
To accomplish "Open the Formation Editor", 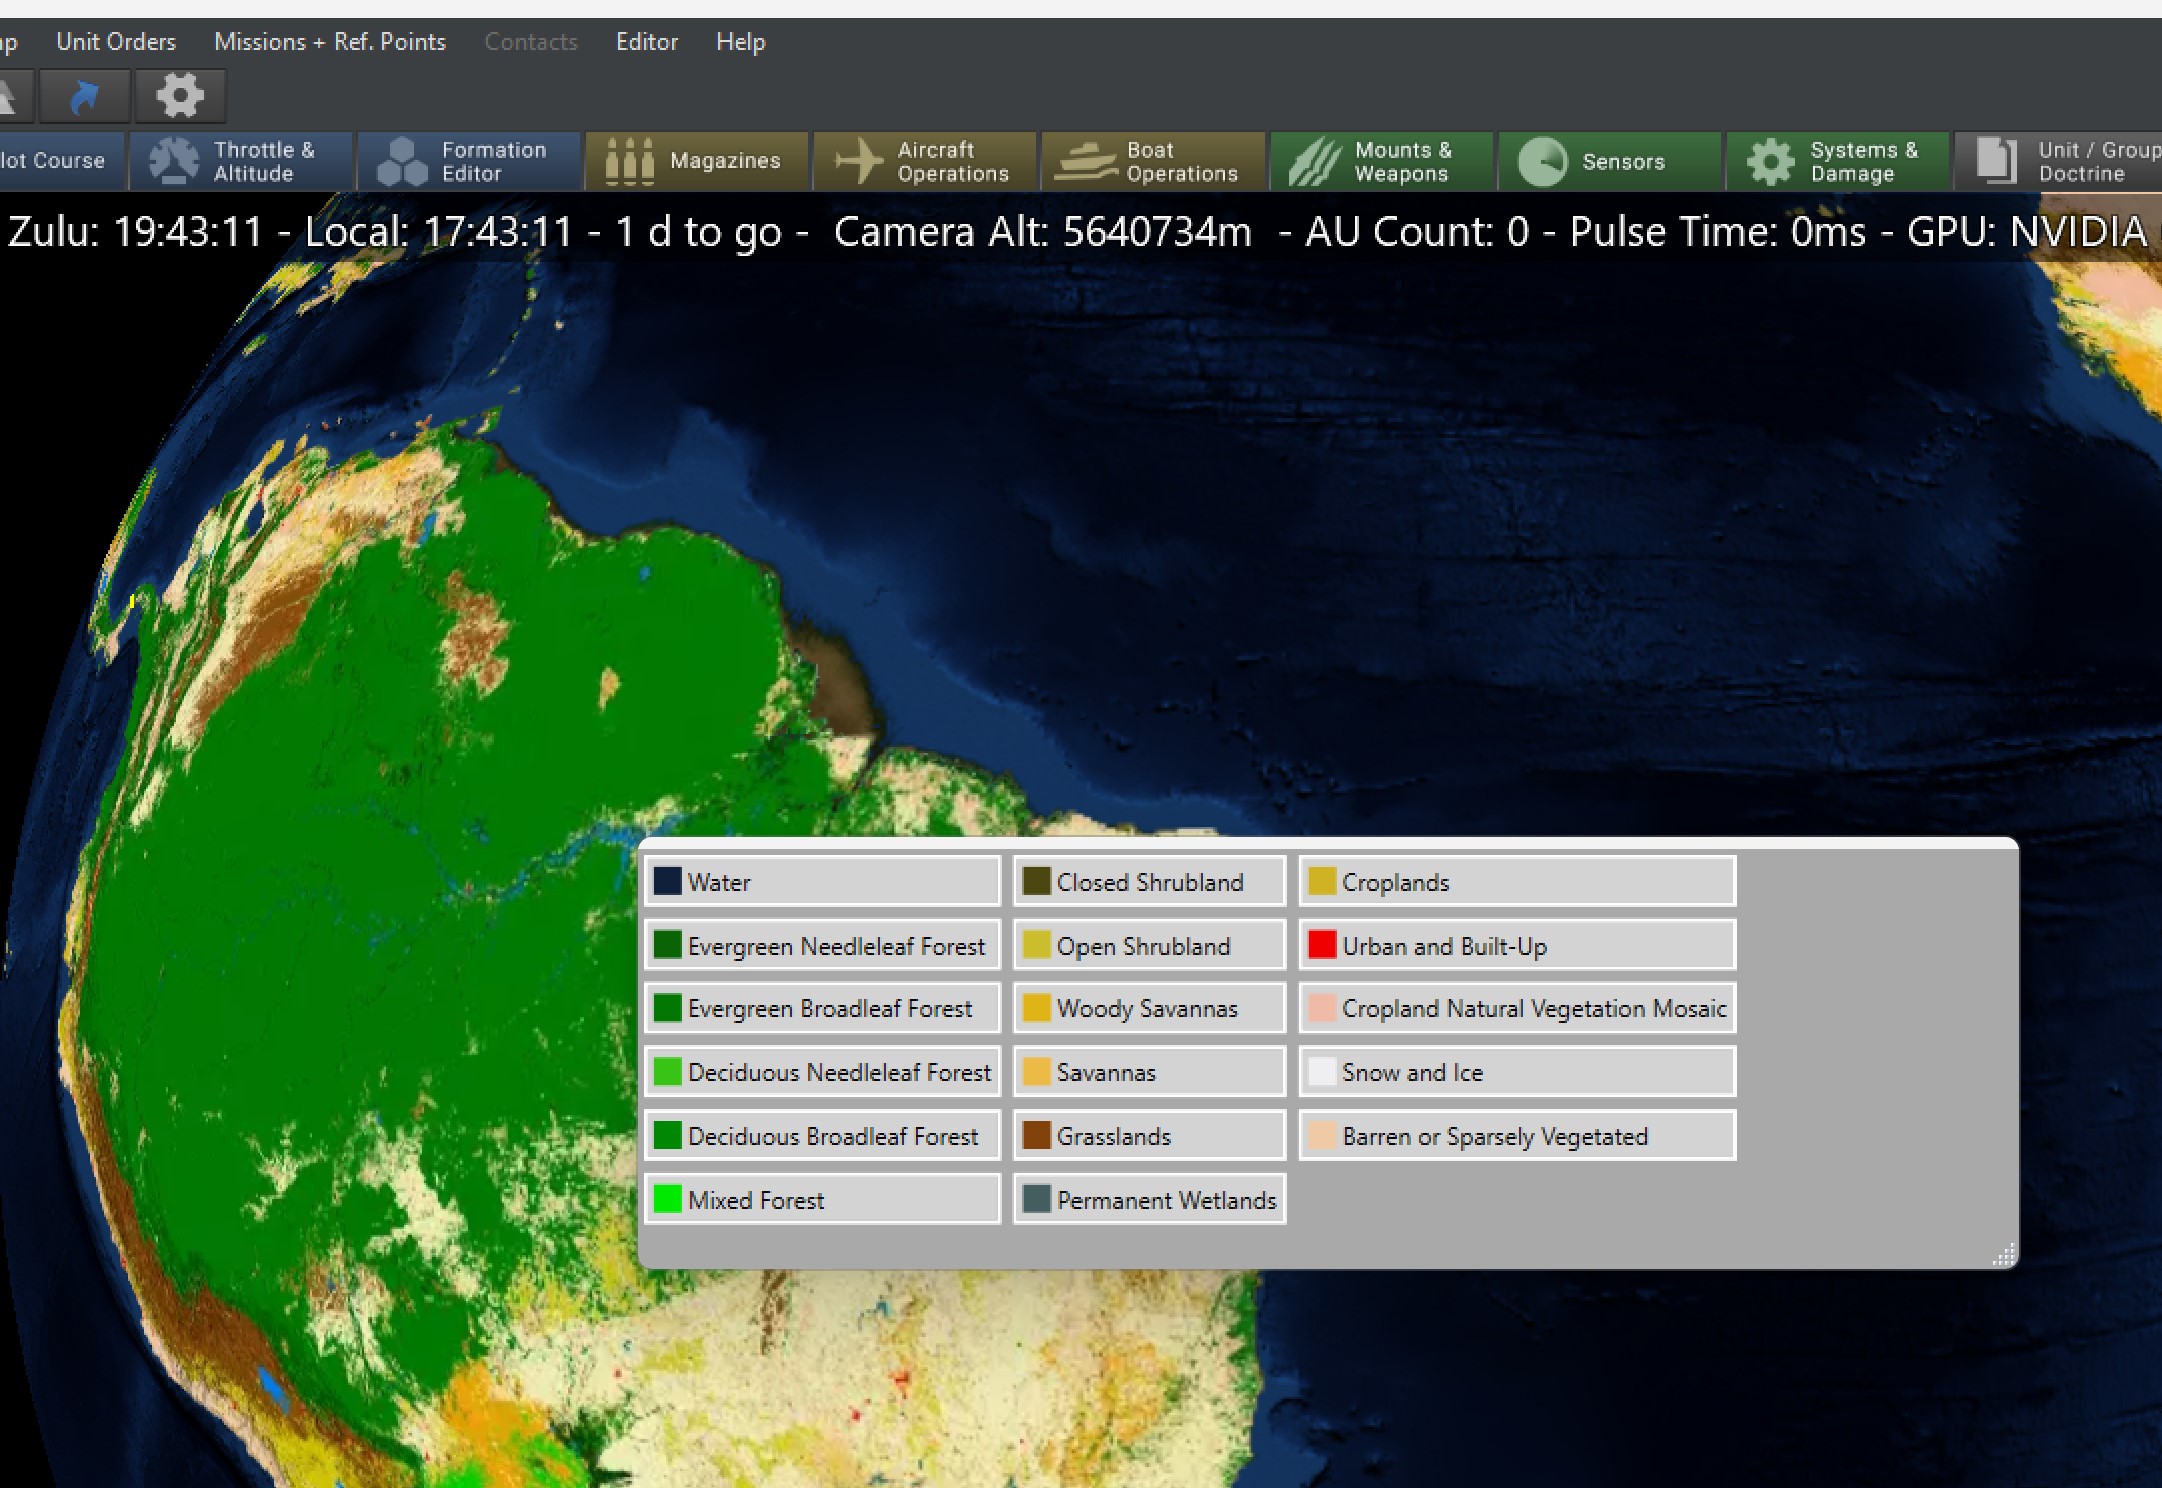I will [x=469, y=161].
